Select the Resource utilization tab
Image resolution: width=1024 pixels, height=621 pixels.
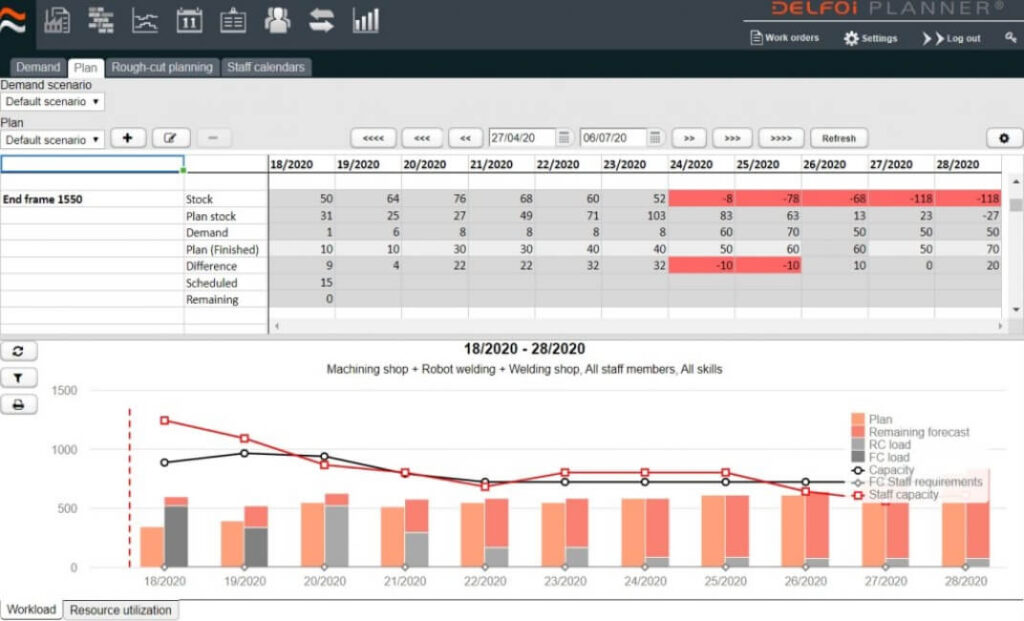coord(121,610)
